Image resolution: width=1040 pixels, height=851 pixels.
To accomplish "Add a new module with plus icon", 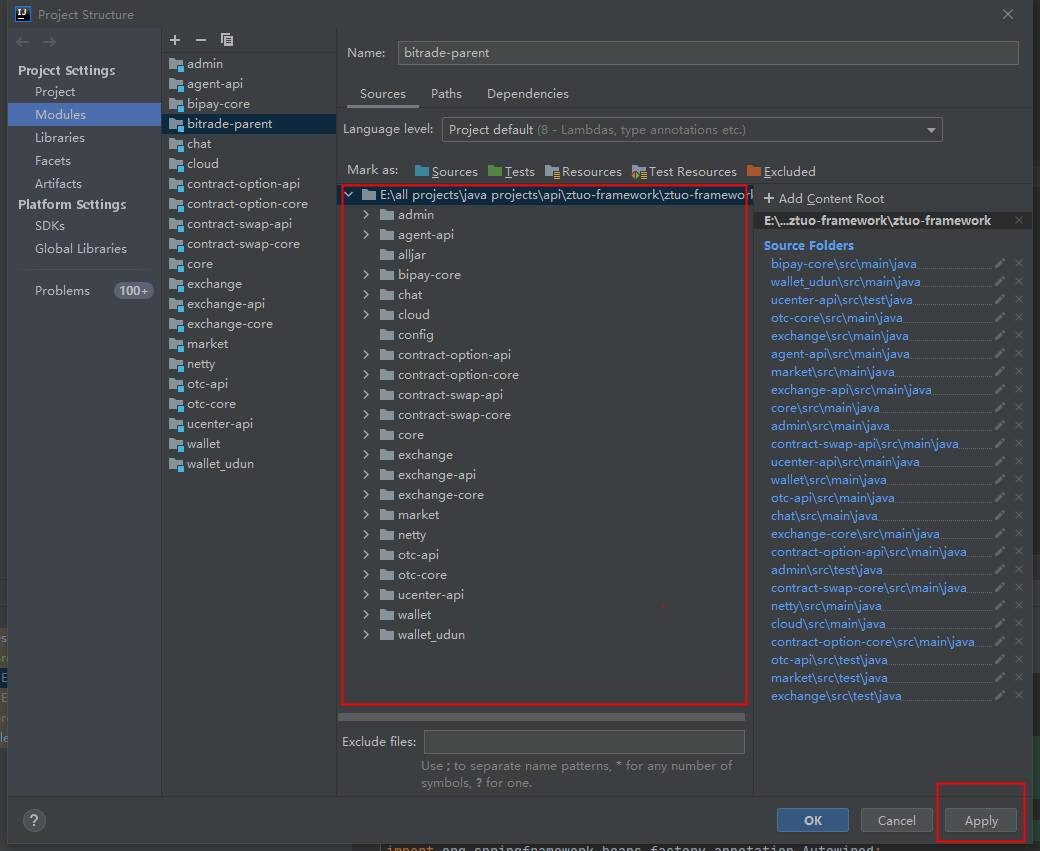I will click(x=175, y=40).
